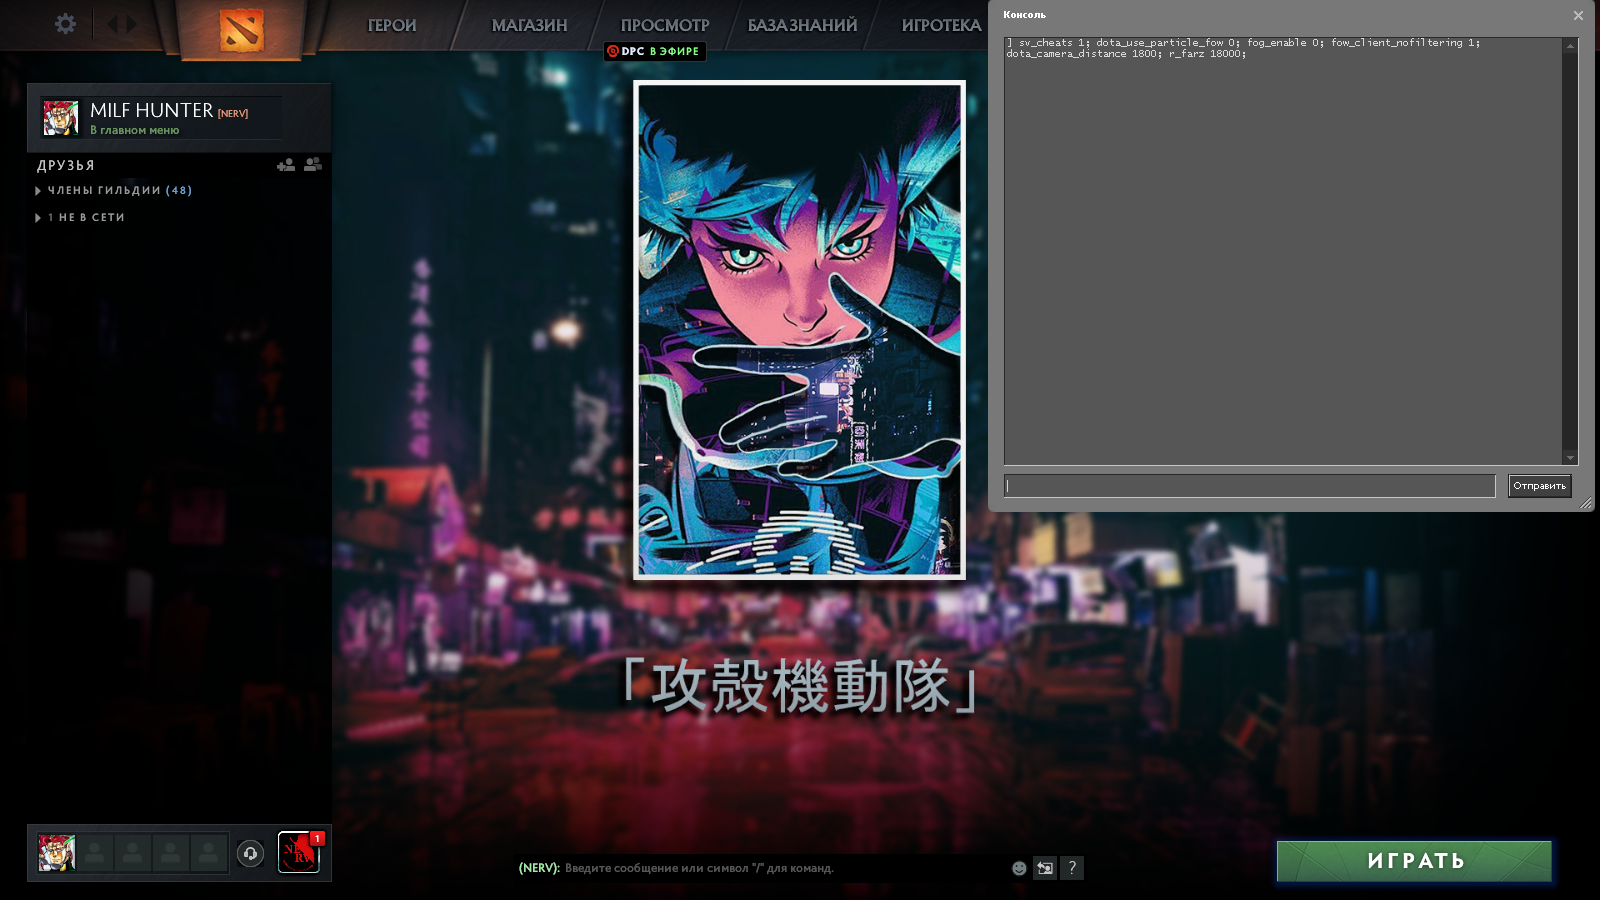The image size is (1600, 900).
Task: Go forward with the right arrow
Action: [x=131, y=24]
